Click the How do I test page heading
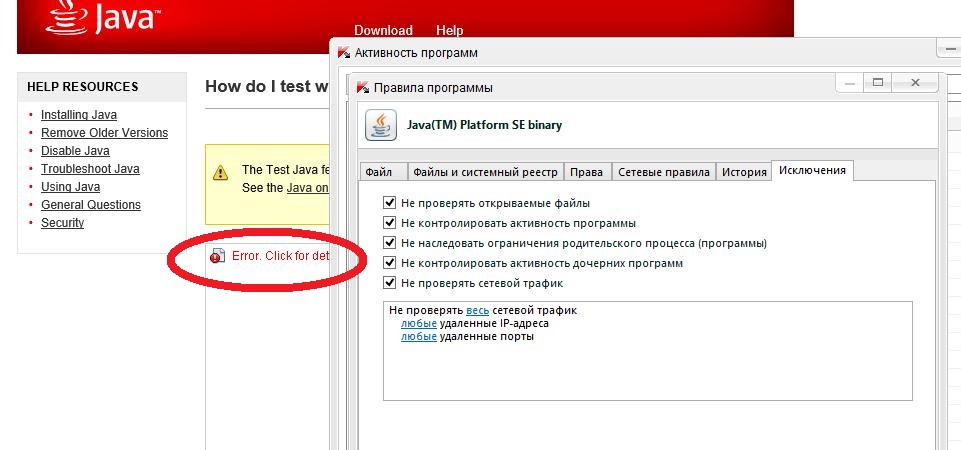The width and height of the screenshot is (961, 450). point(267,86)
